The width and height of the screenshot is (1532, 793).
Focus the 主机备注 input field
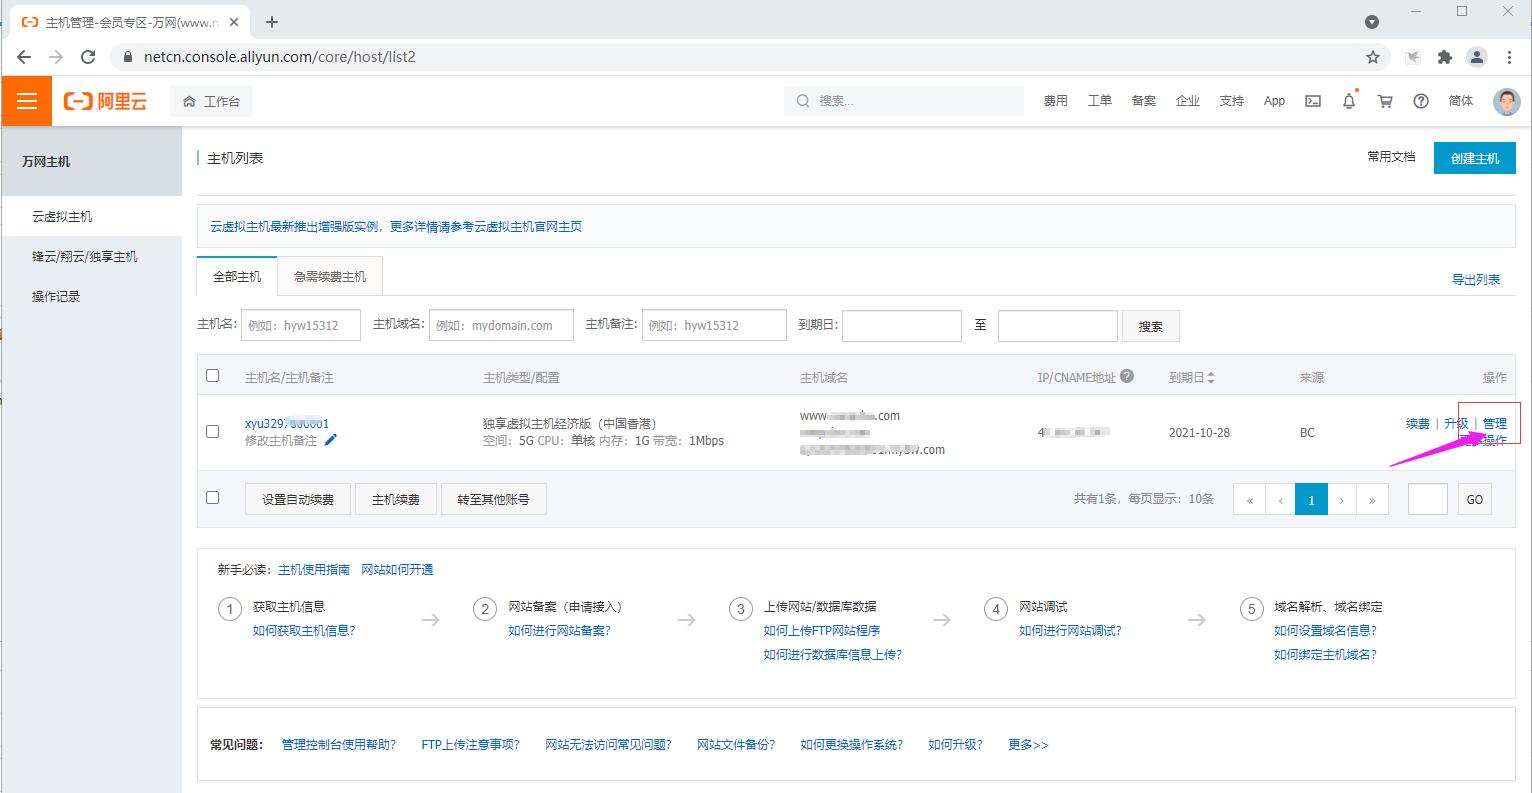[x=714, y=325]
